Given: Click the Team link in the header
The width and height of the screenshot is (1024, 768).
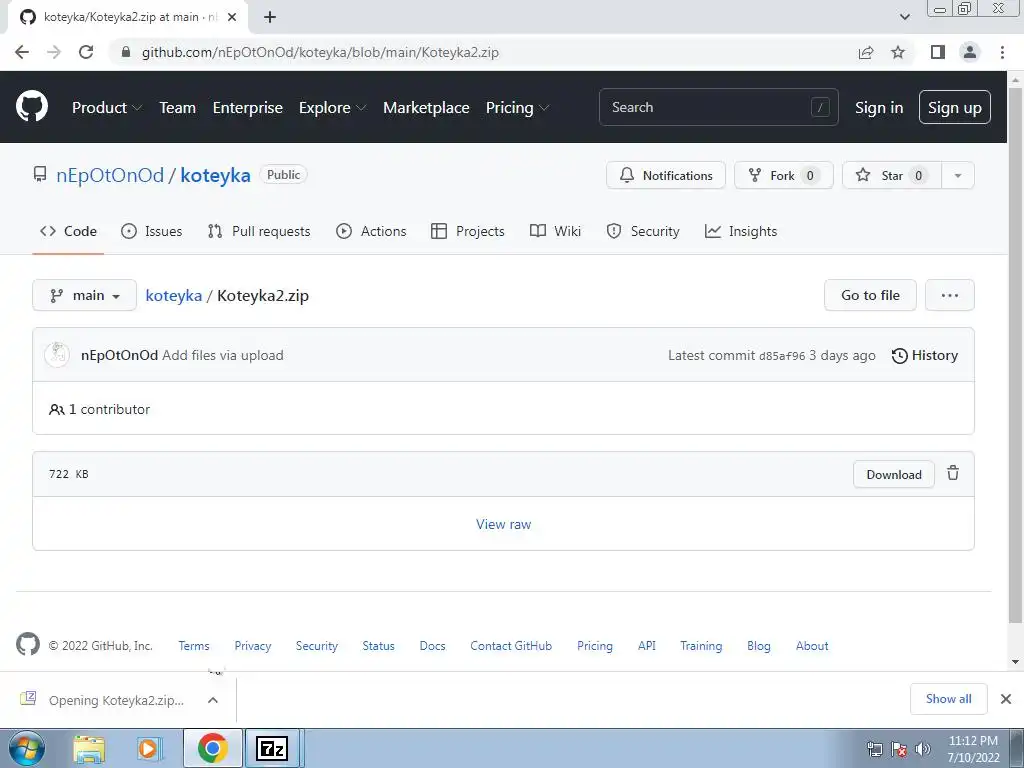Looking at the screenshot, I should (x=178, y=108).
